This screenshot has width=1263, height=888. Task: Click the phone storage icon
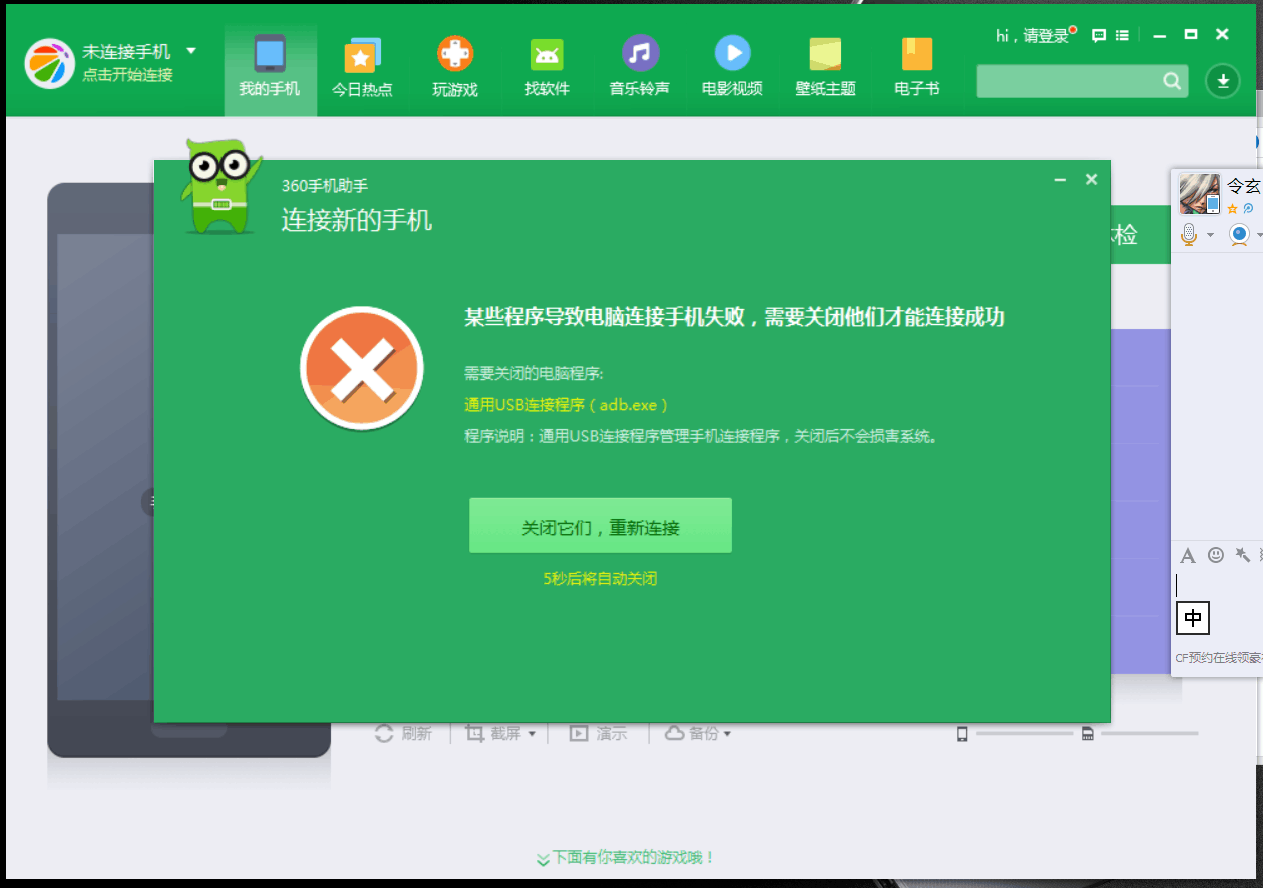tap(962, 734)
